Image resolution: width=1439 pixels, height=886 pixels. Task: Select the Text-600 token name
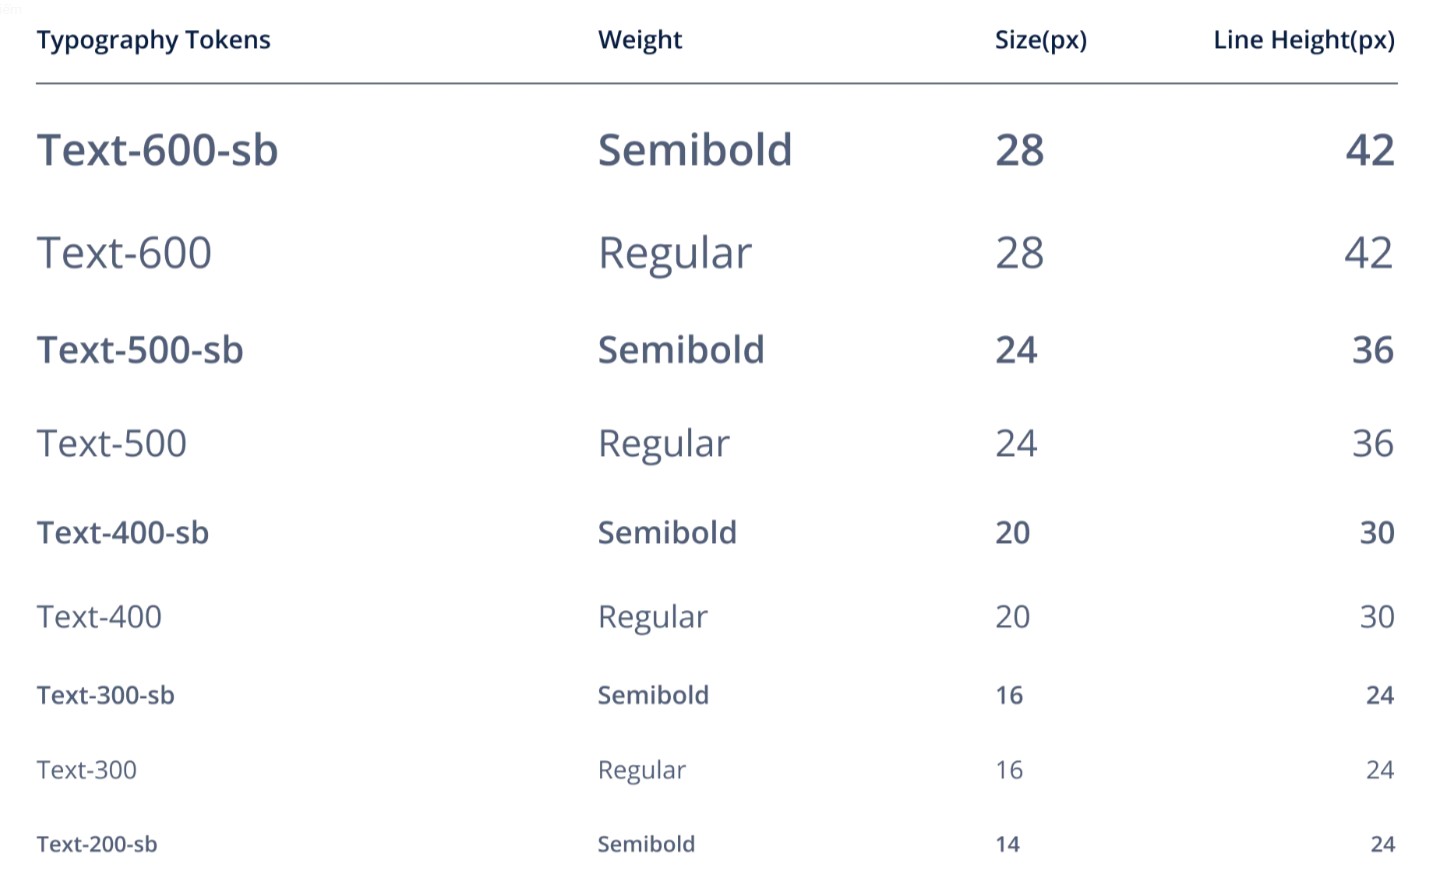click(124, 252)
